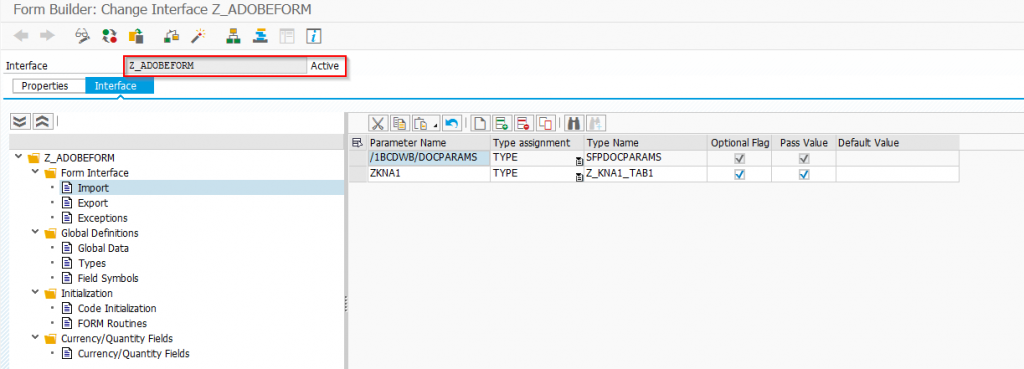Switch Active/Inactive version using the toolbar icon

(x=110, y=36)
